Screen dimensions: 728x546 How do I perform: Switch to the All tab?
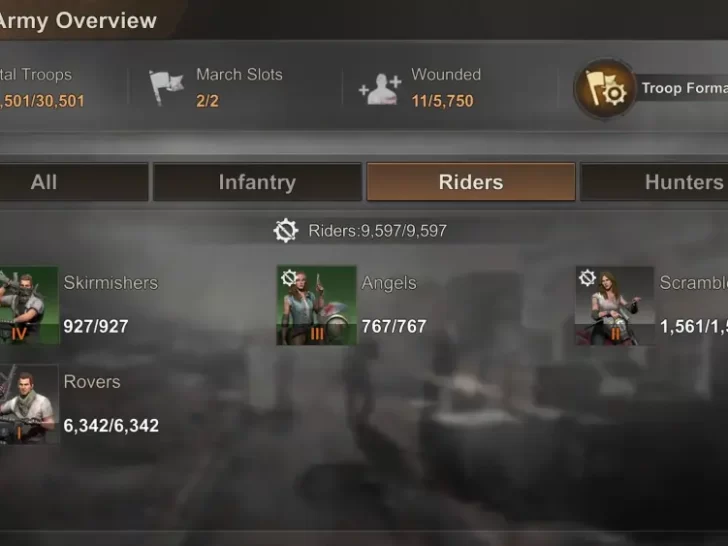coord(73,182)
